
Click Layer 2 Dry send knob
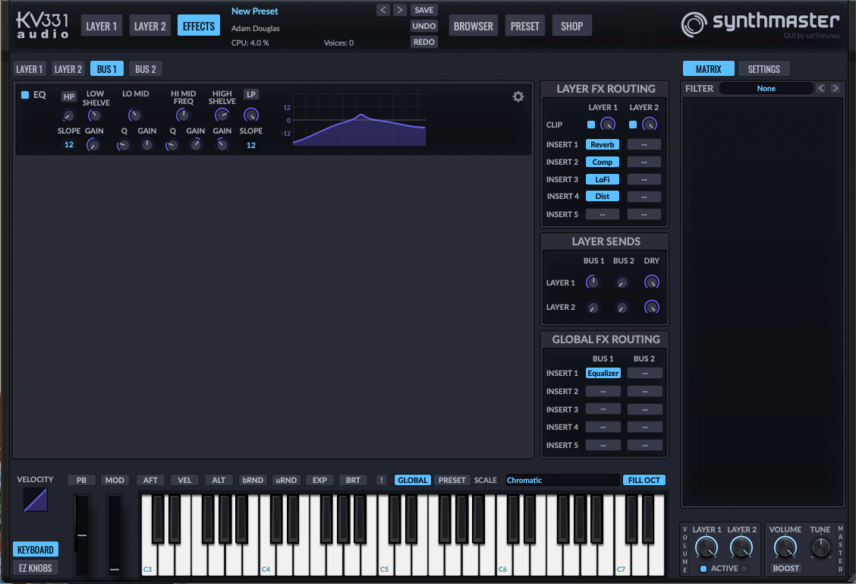[651, 307]
